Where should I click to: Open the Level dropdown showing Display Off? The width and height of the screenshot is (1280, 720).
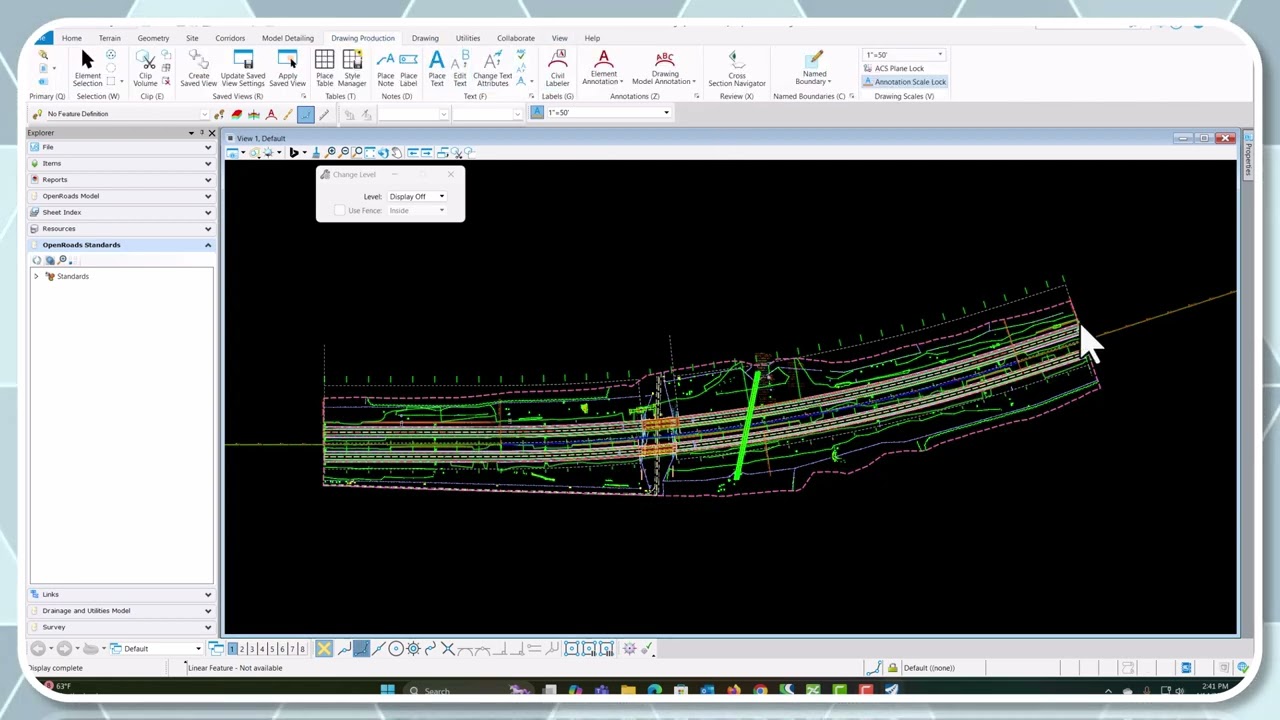416,196
